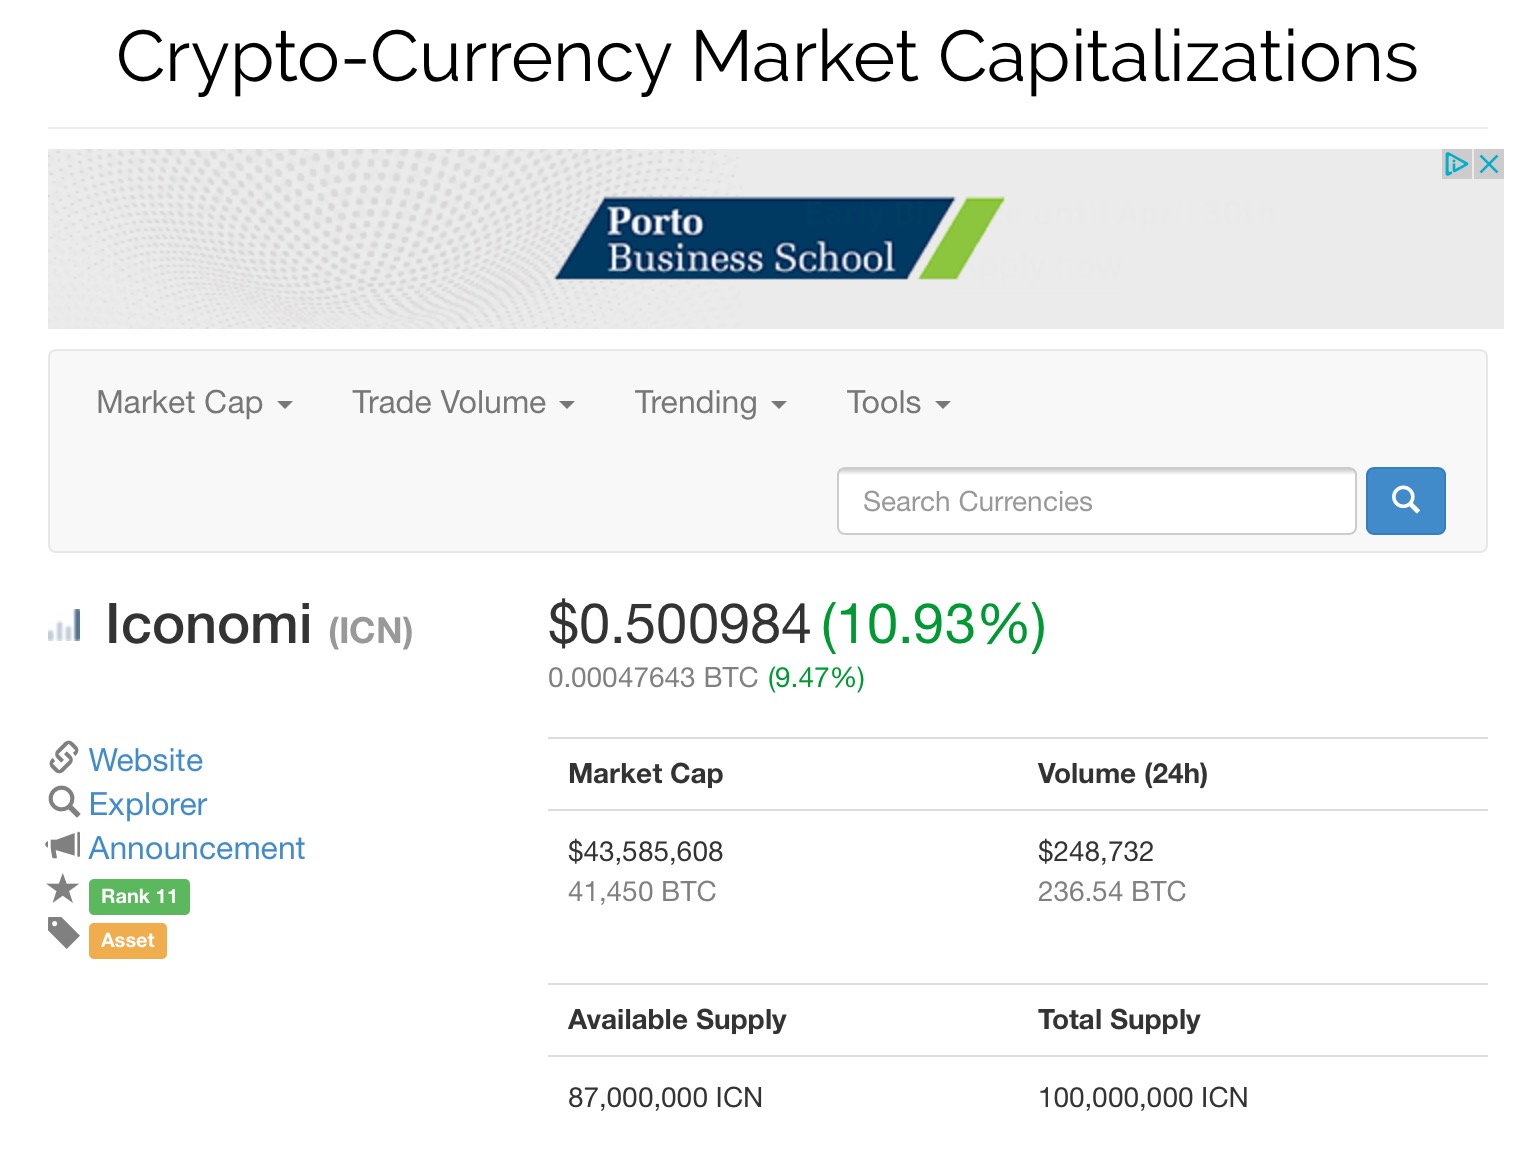Click the magnifier search button
This screenshot has height=1169, width=1536.
coord(1405,501)
